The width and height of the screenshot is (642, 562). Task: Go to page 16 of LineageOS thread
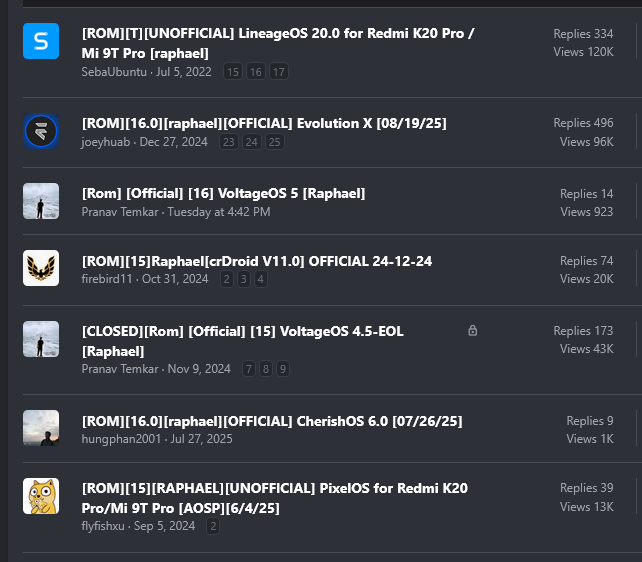[x=255, y=72]
